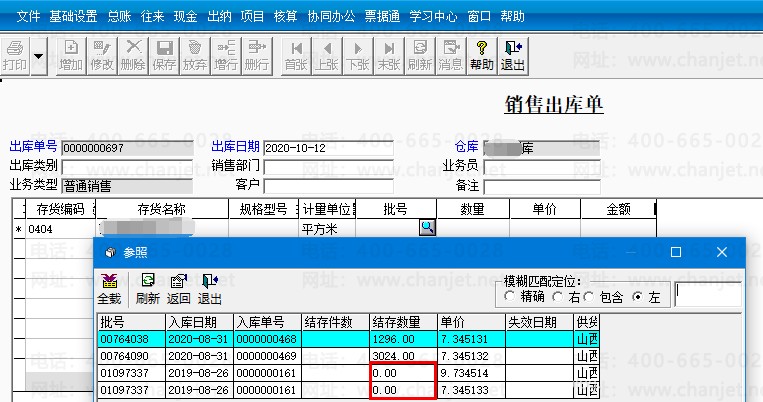The image size is (763, 402).
Task: Select the 右 right match radio button
Action: (x=558, y=296)
